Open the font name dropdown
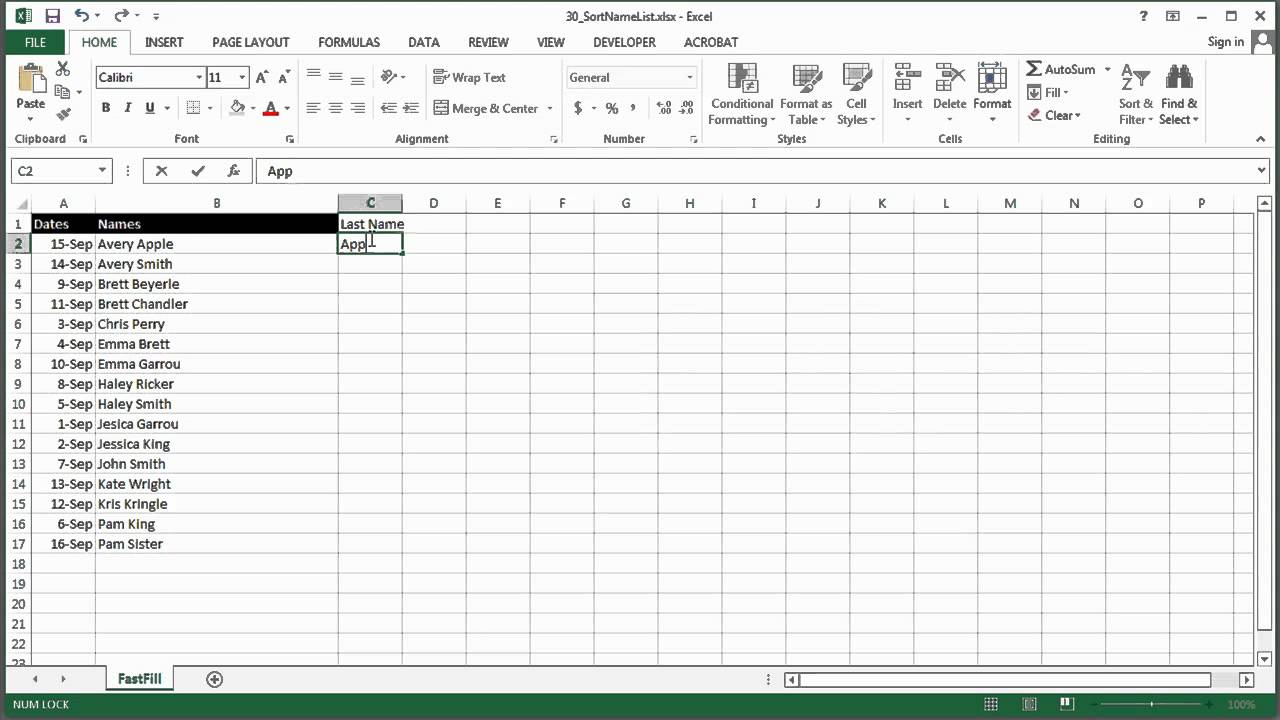The height and width of the screenshot is (720, 1280). (199, 77)
